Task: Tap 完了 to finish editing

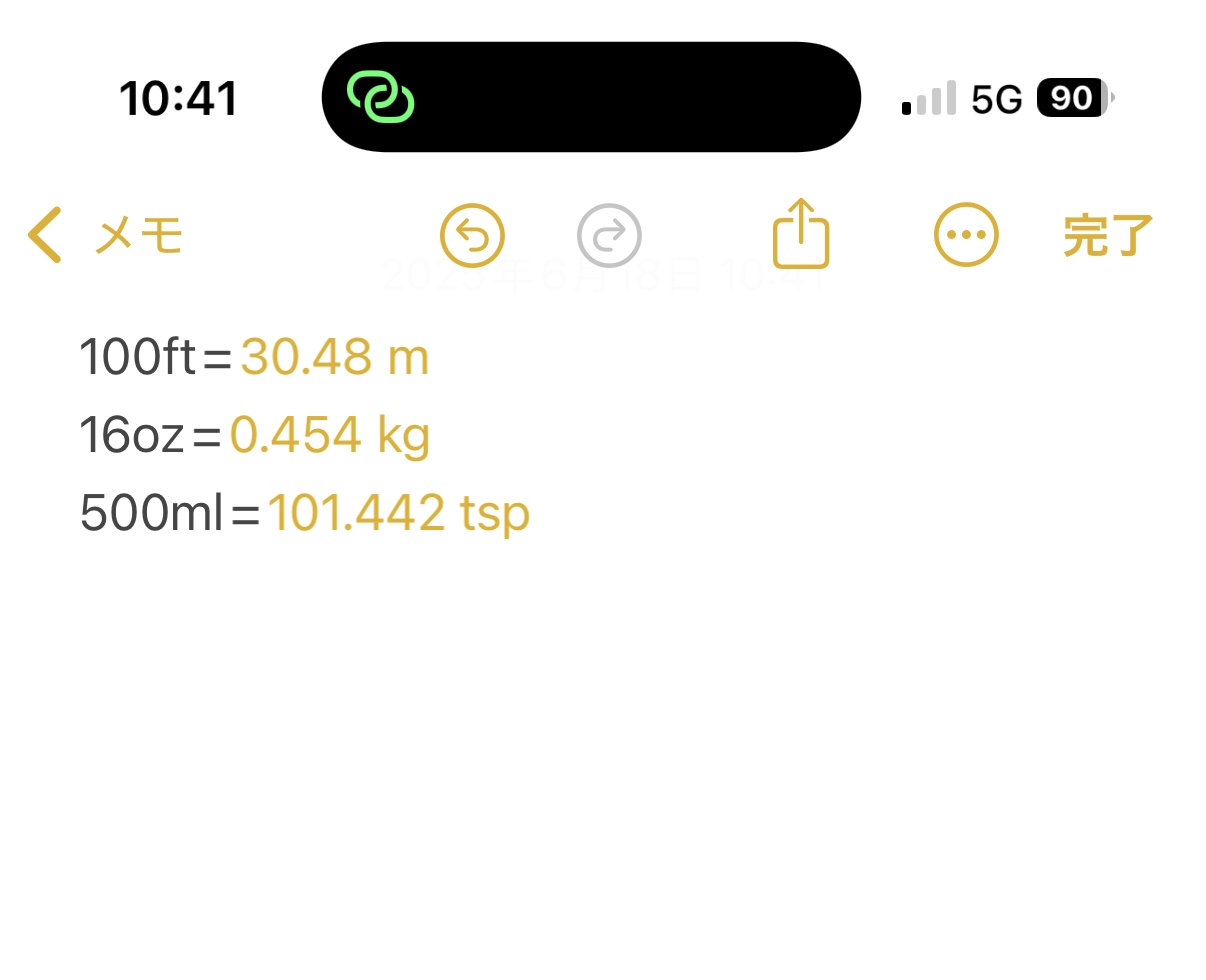Action: 1108,236
